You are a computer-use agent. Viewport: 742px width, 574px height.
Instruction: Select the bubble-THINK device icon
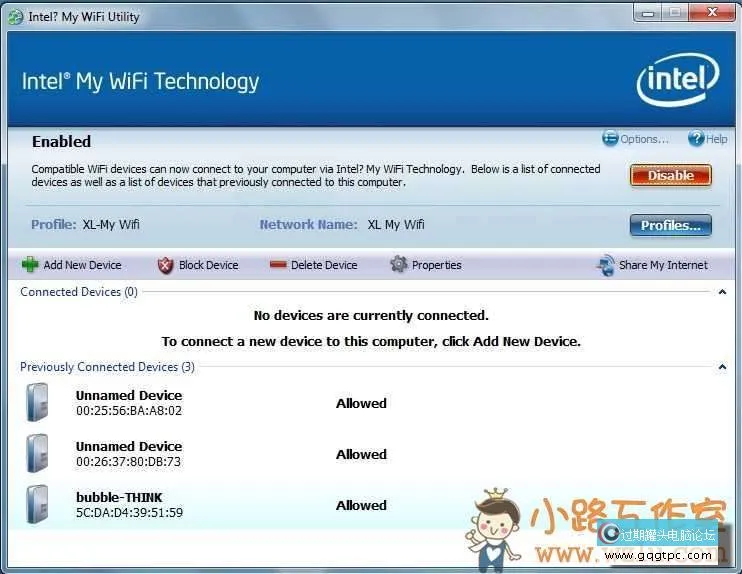pos(38,504)
